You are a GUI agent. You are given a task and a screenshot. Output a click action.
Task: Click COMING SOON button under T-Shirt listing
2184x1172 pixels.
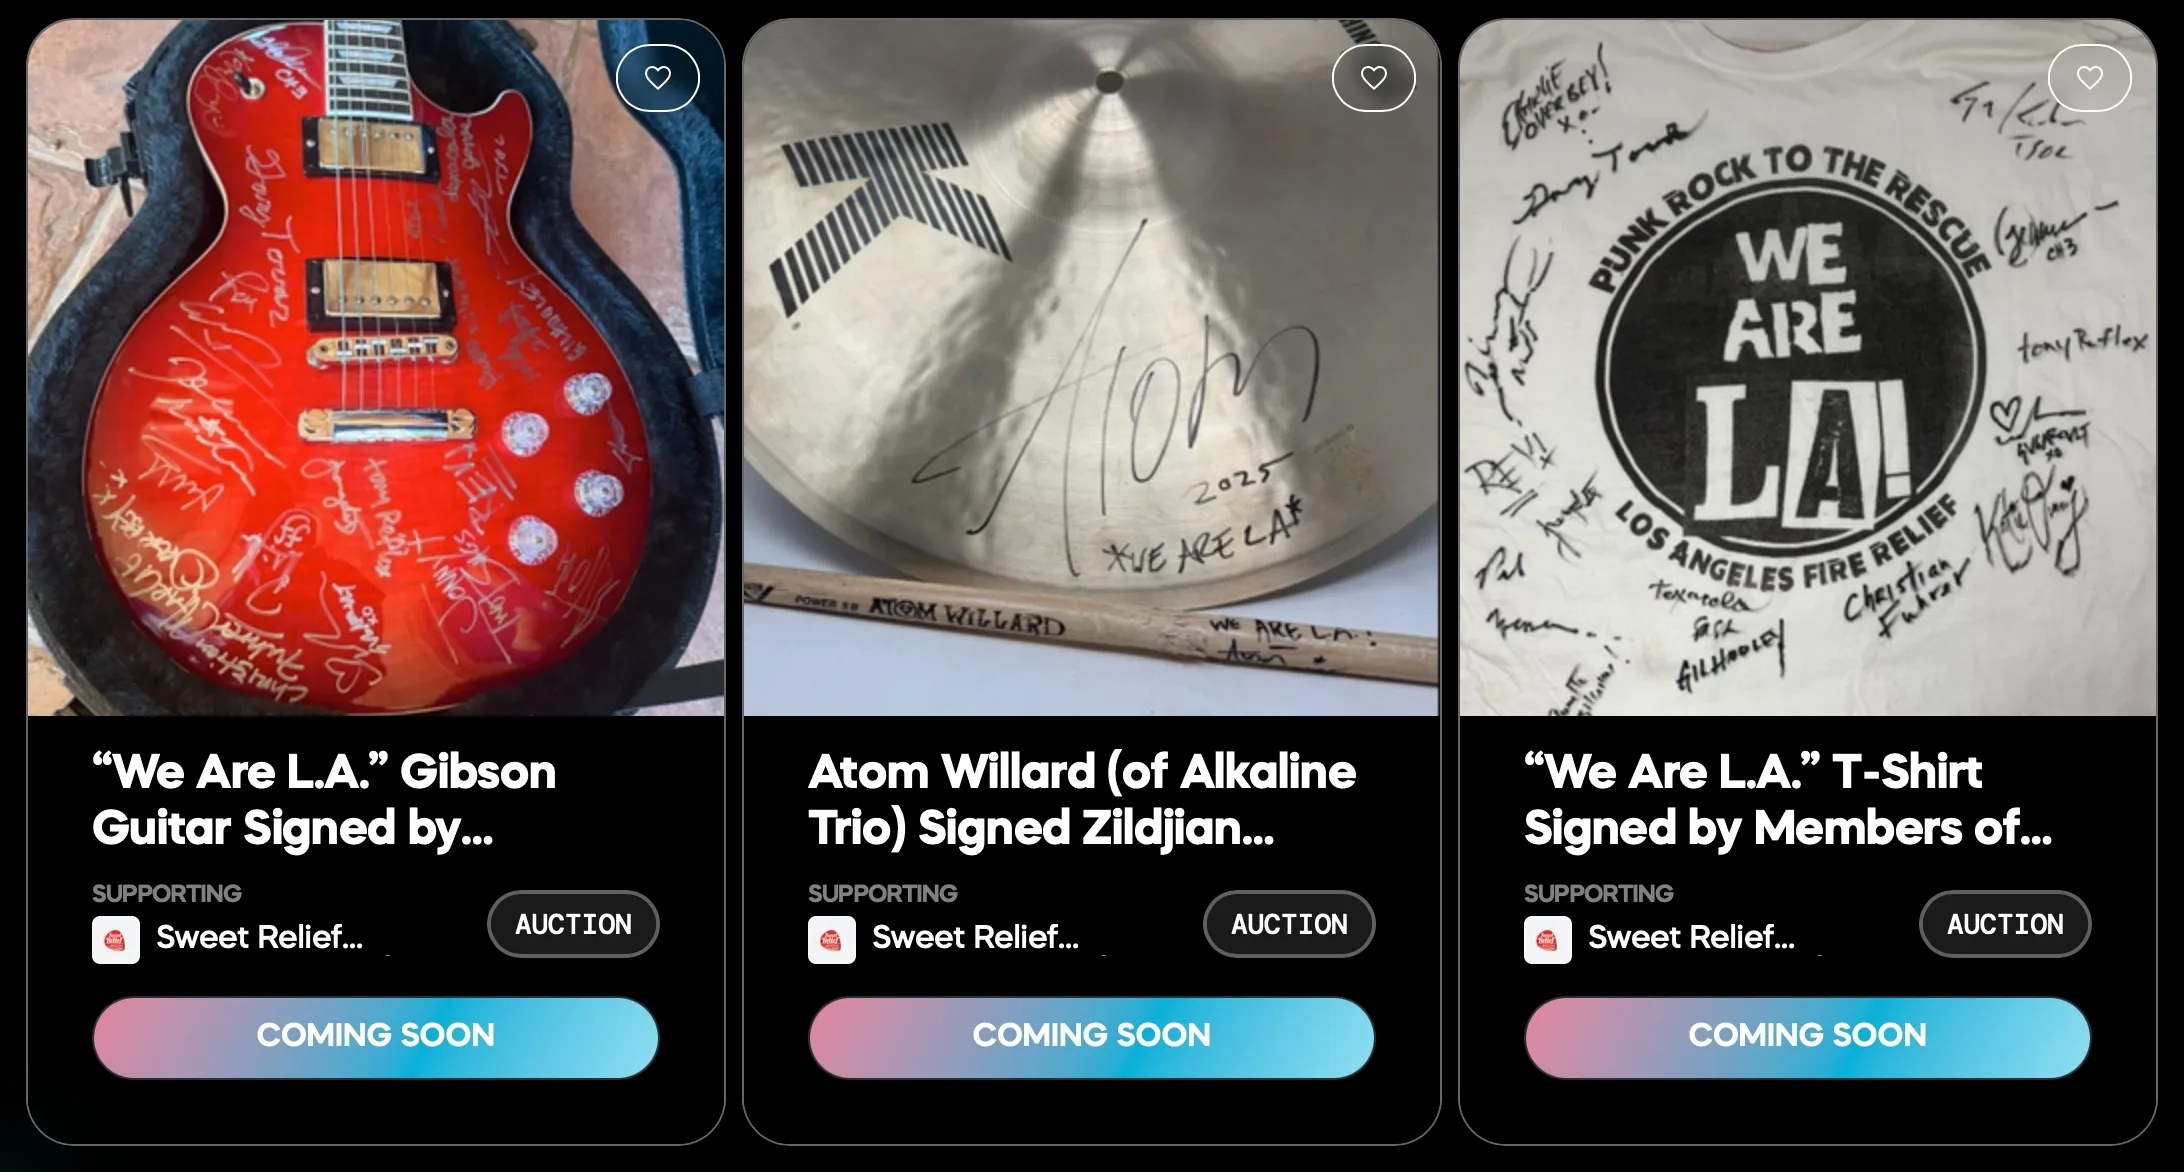(1808, 1037)
